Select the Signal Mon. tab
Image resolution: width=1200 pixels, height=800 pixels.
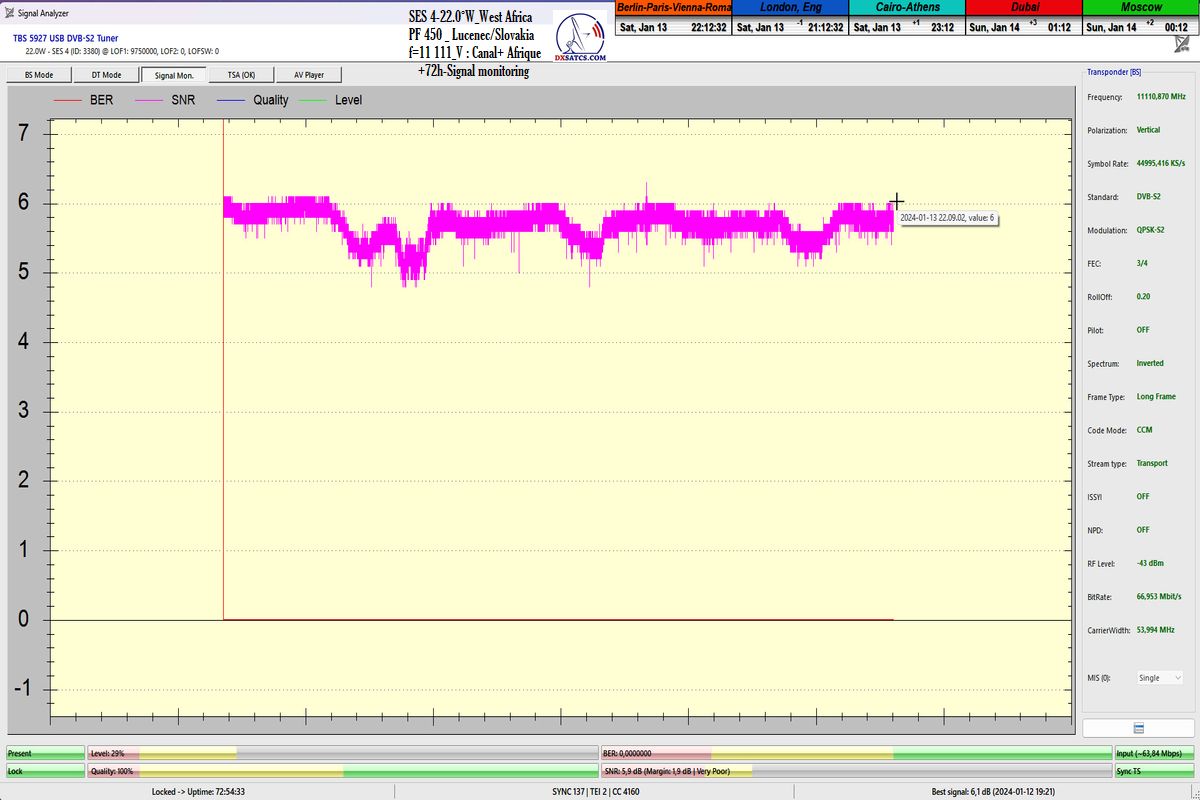[174, 75]
